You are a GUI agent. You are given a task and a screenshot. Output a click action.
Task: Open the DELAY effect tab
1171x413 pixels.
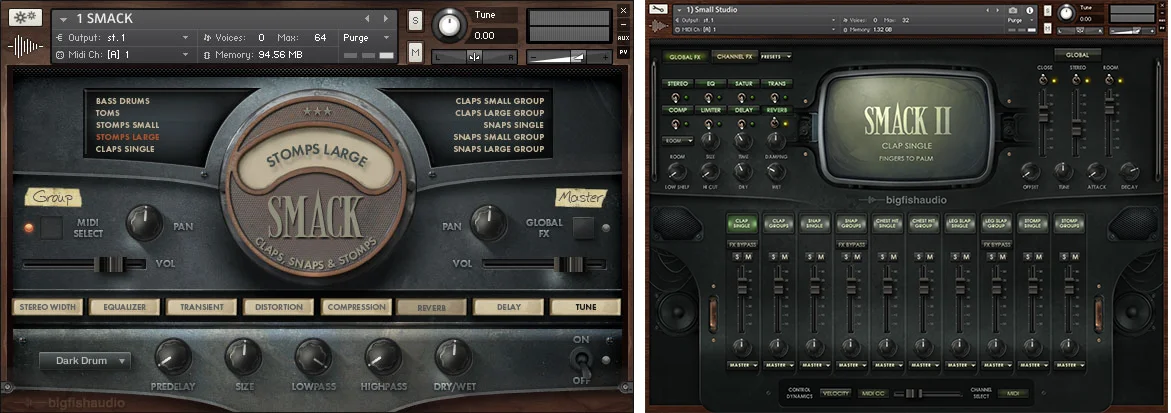509,307
